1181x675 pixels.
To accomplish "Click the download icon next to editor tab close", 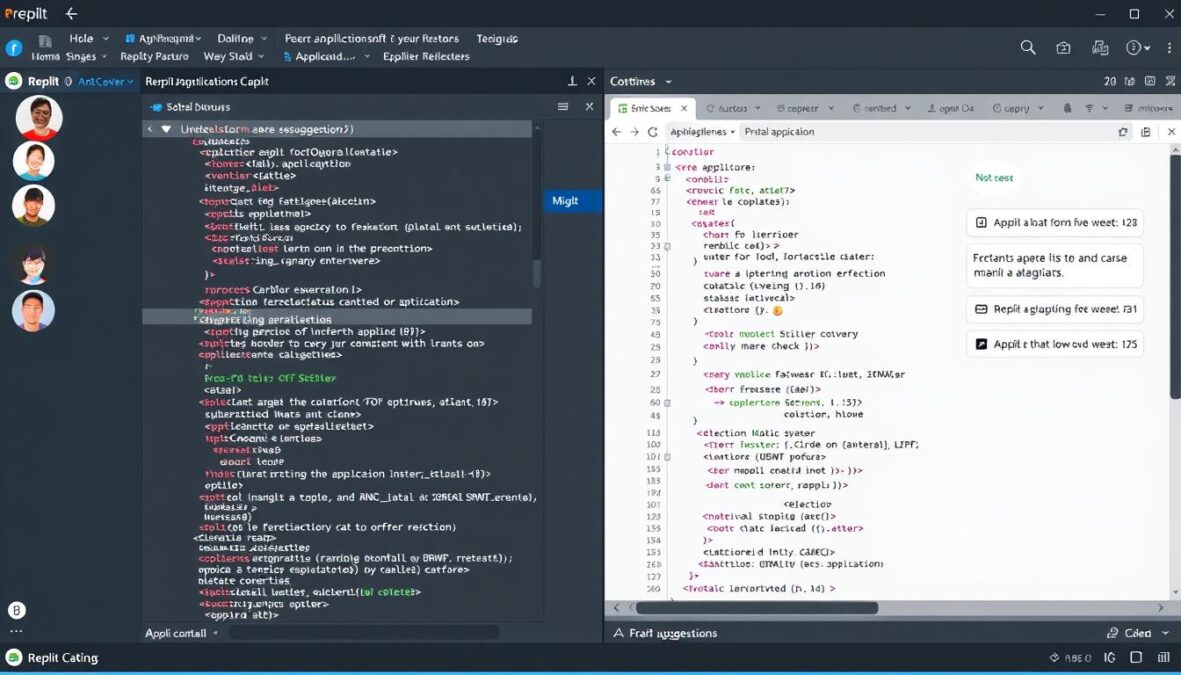I will pyautogui.click(x=574, y=81).
